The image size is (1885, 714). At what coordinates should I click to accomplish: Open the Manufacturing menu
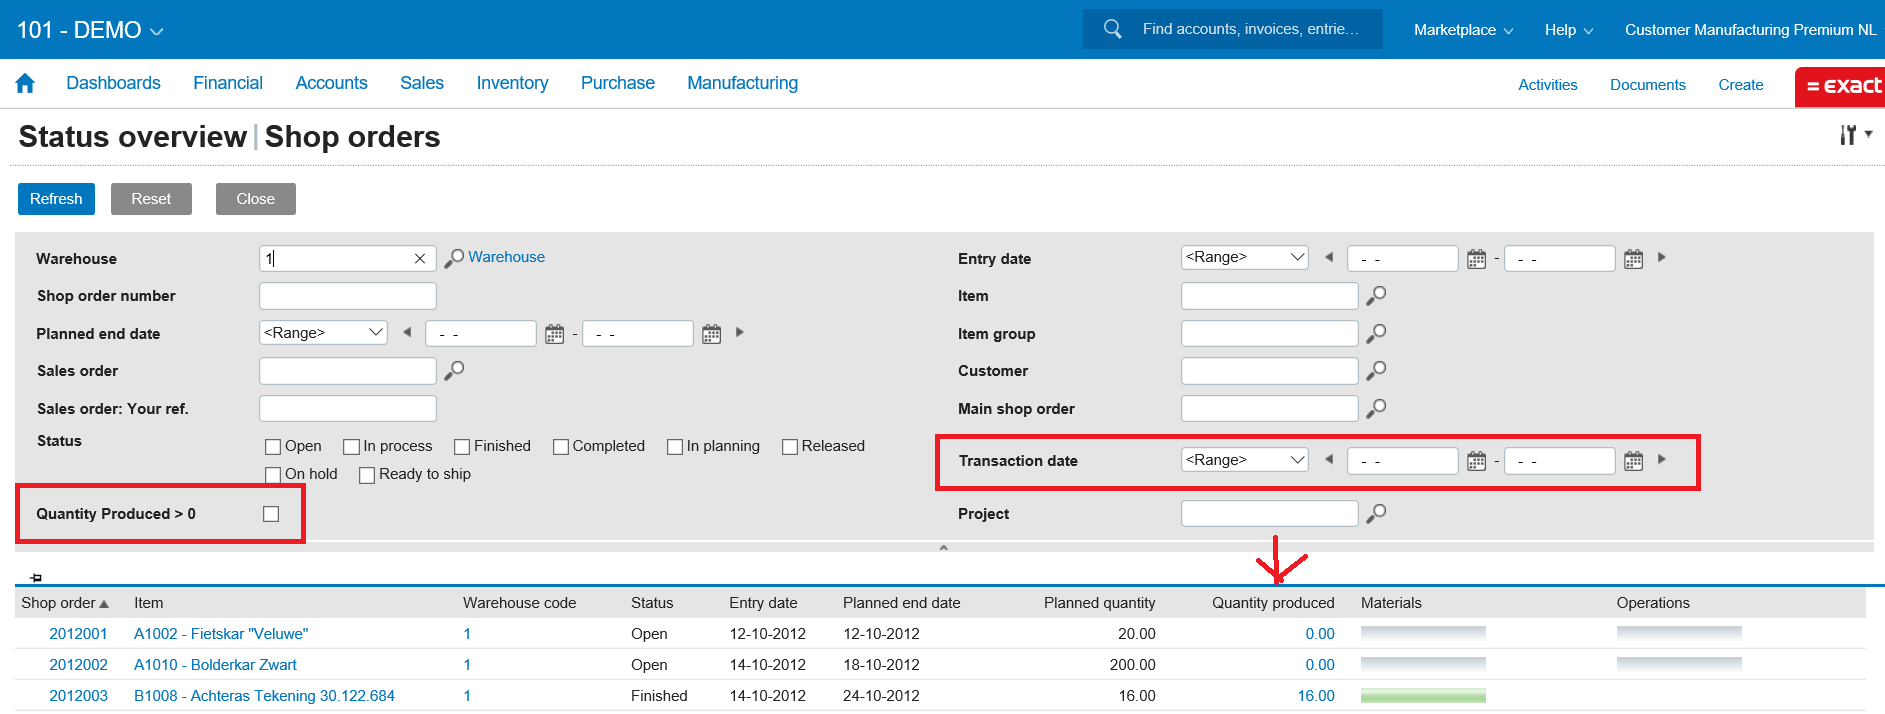(742, 83)
